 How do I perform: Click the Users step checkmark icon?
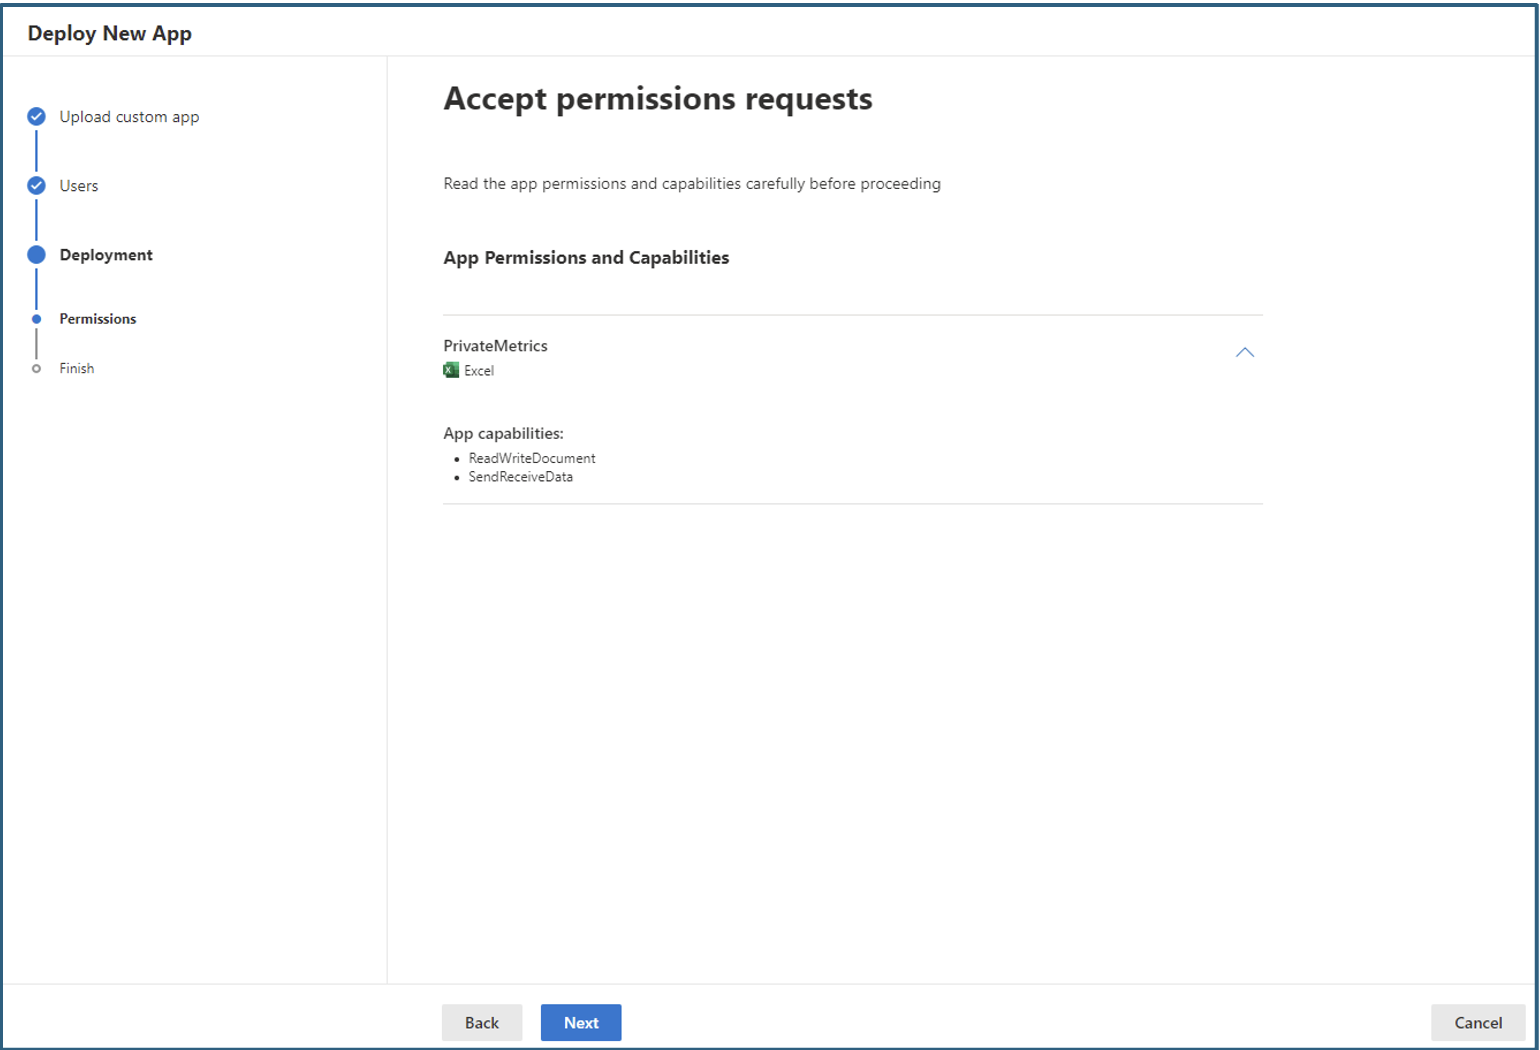coord(36,185)
